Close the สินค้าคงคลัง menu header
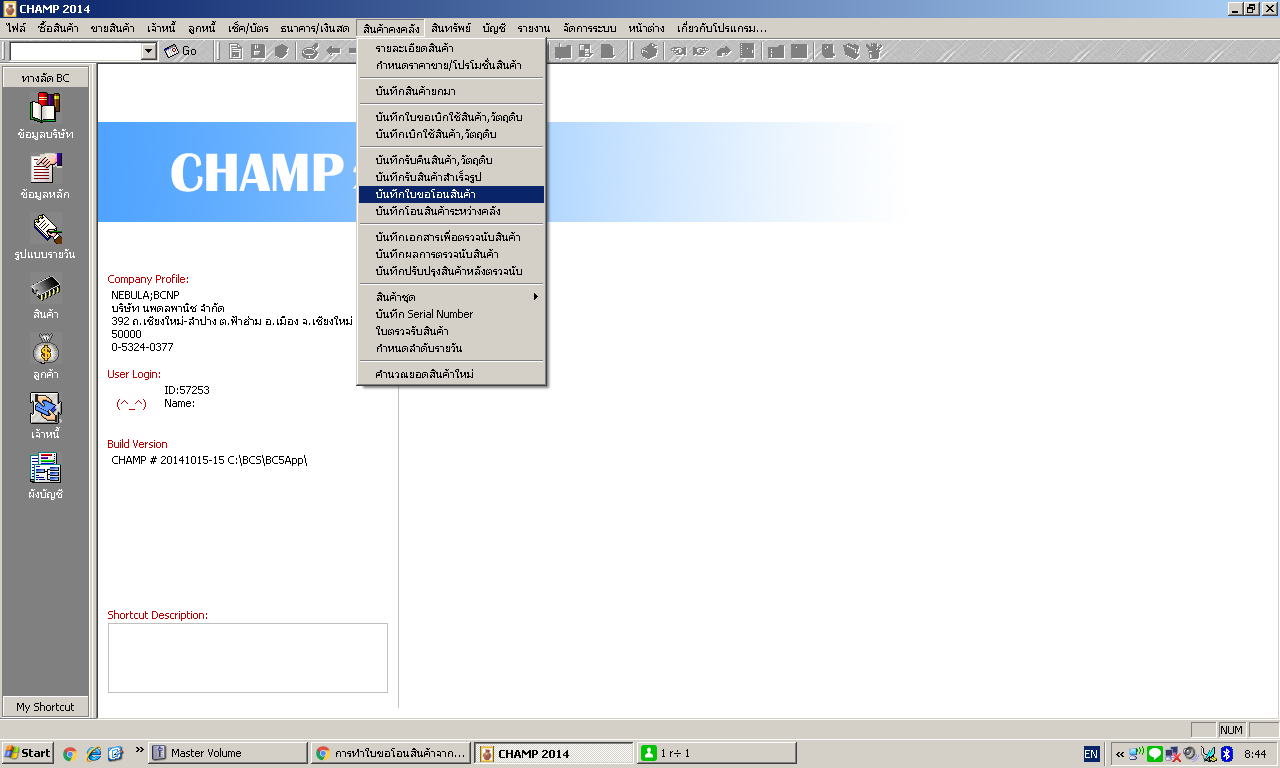The height and width of the screenshot is (768, 1280). [x=393, y=28]
